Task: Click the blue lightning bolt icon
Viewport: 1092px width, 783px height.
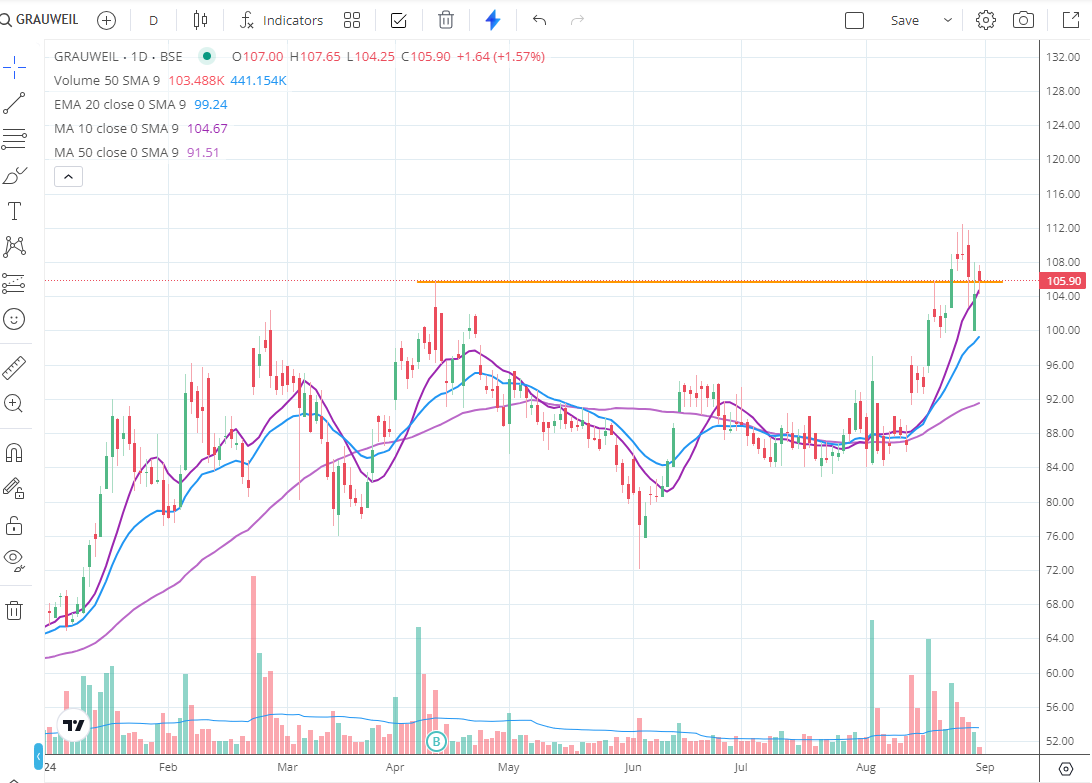Action: click(493, 20)
